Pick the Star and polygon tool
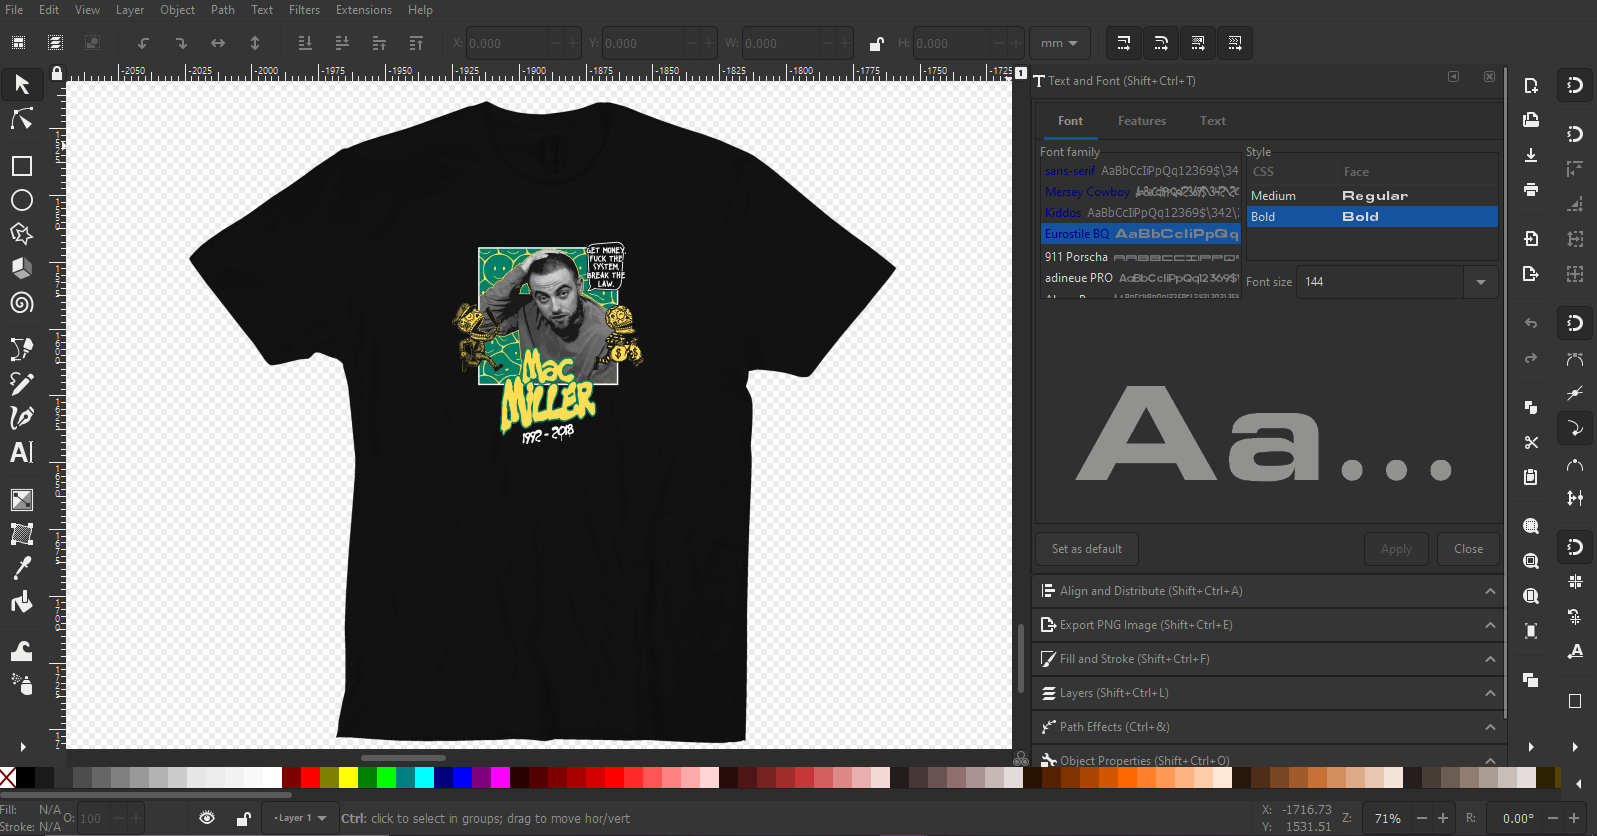The image size is (1597, 836). pyautogui.click(x=22, y=234)
